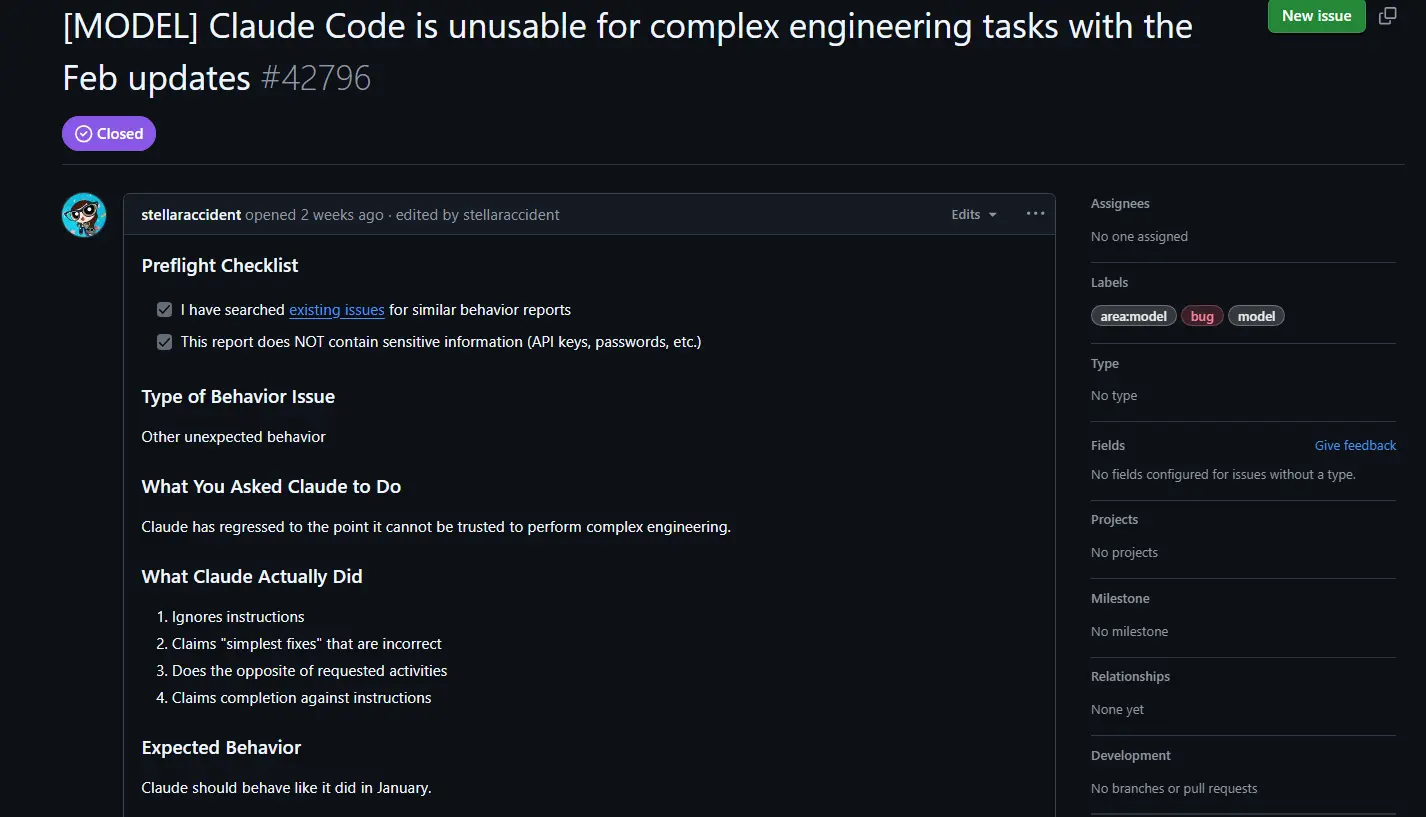The height and width of the screenshot is (817, 1426).
Task: Toggle the 'searched existing issues' checkbox
Action: coord(165,310)
